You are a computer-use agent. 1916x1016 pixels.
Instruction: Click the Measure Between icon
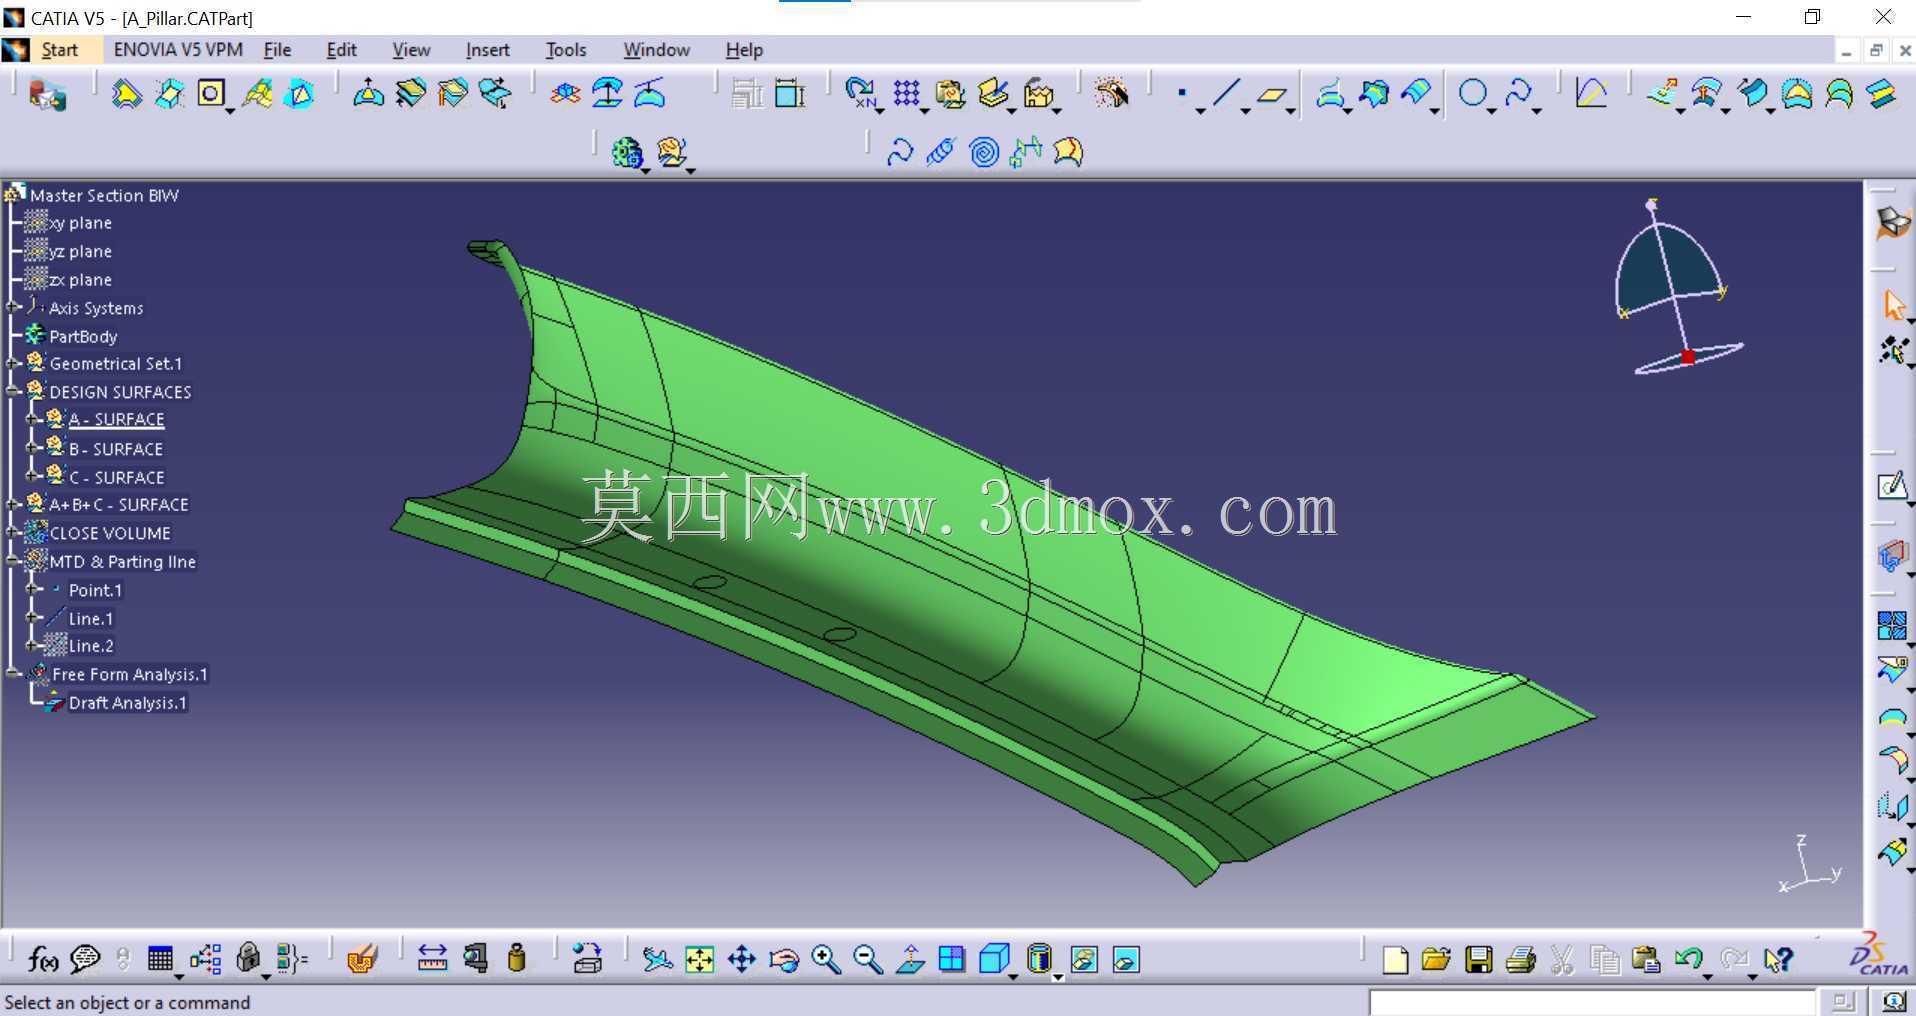coord(432,959)
